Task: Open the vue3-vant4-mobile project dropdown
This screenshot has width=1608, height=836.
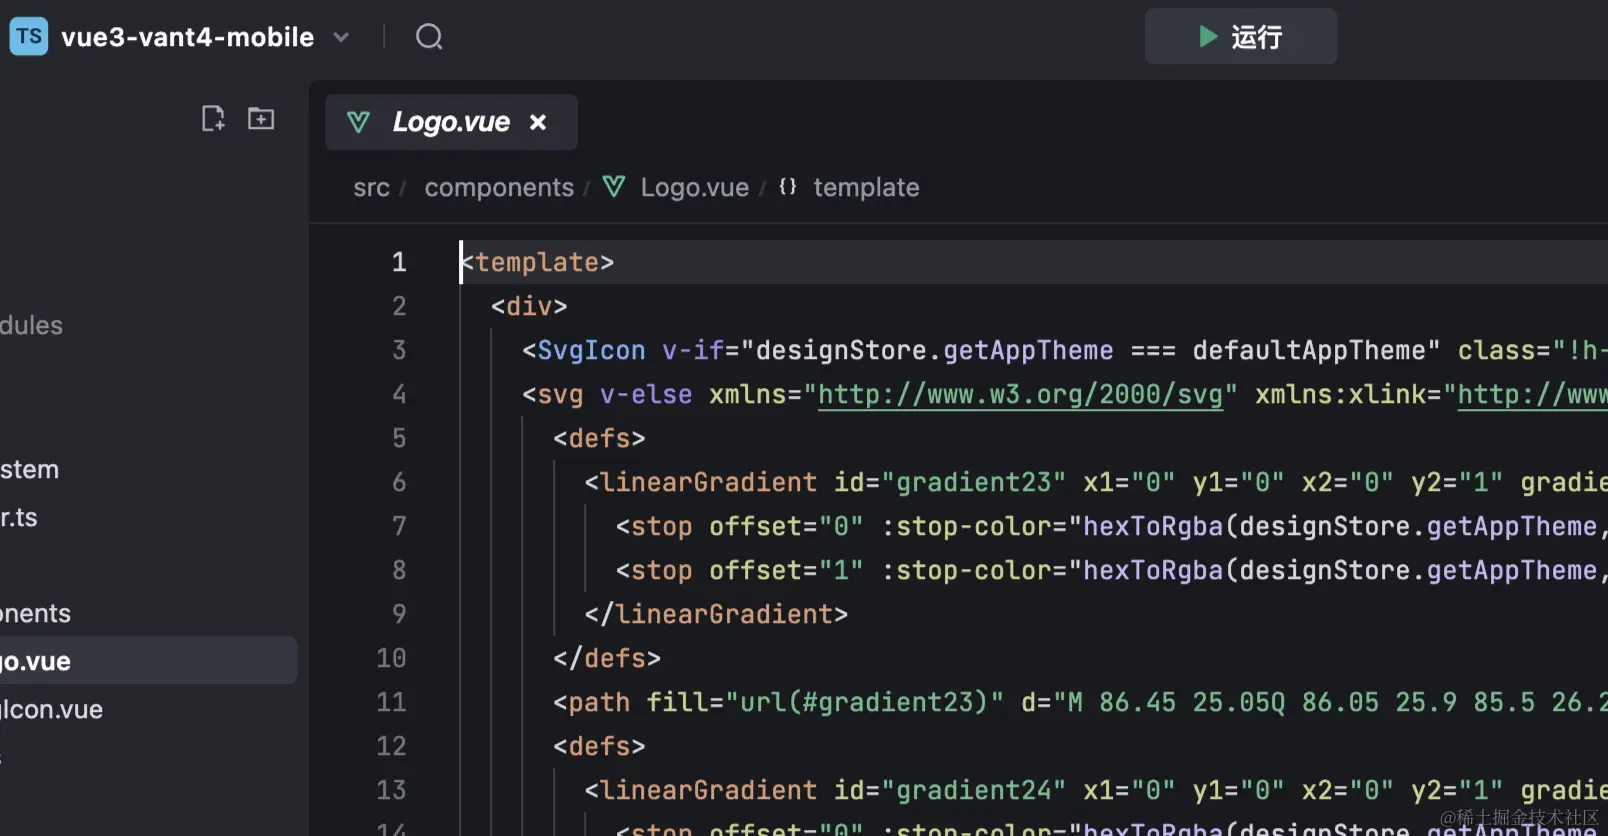Action: 341,38
